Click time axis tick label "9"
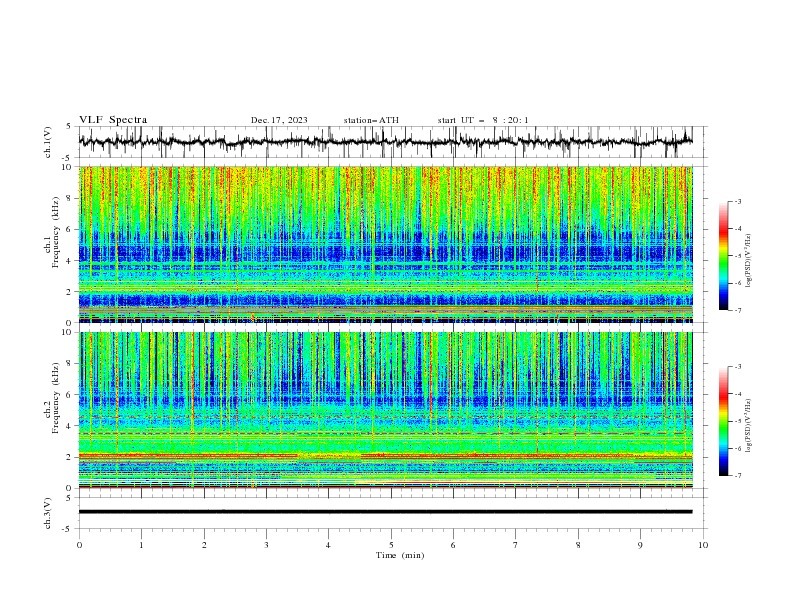 640,545
